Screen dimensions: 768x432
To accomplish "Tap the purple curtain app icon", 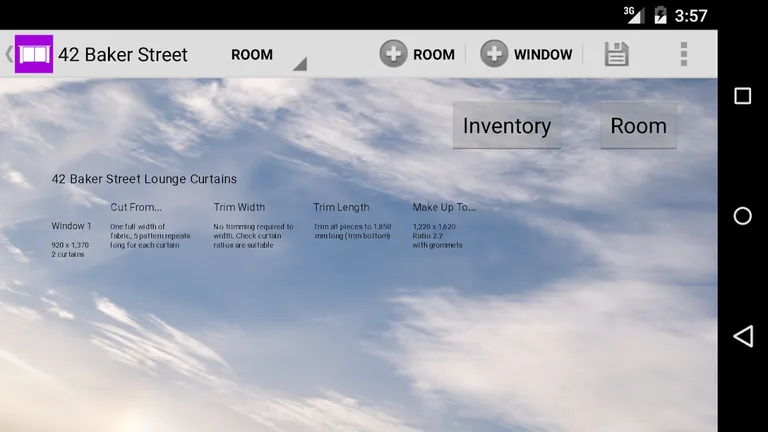I will (x=34, y=54).
